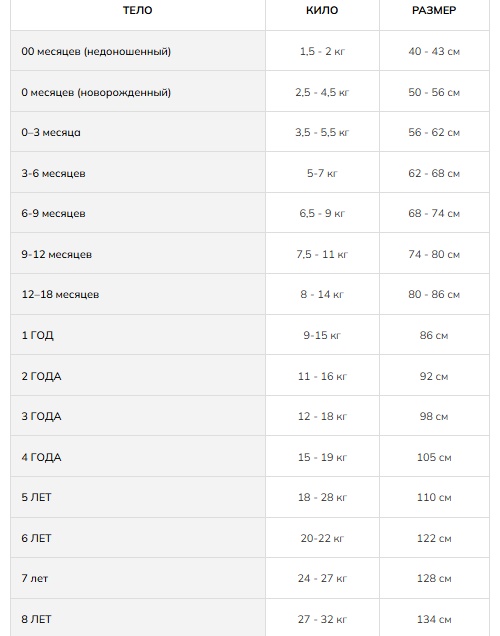The width and height of the screenshot is (500, 636).
Task: Click the 1,5 - 2 кг weight cell
Action: [322, 52]
